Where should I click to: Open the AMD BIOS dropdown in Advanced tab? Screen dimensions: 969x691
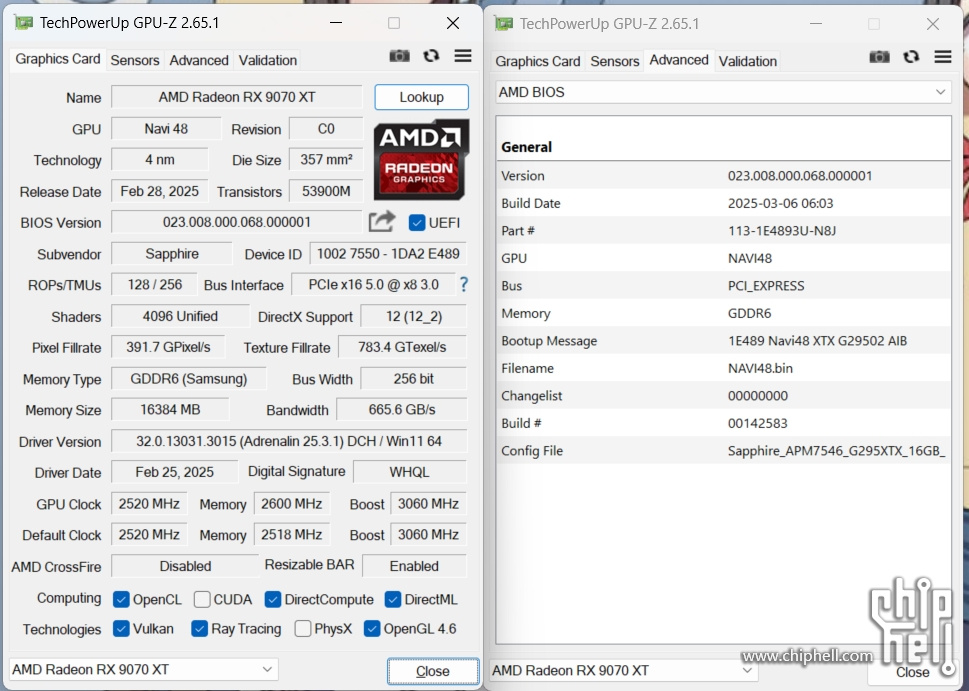click(x=723, y=92)
